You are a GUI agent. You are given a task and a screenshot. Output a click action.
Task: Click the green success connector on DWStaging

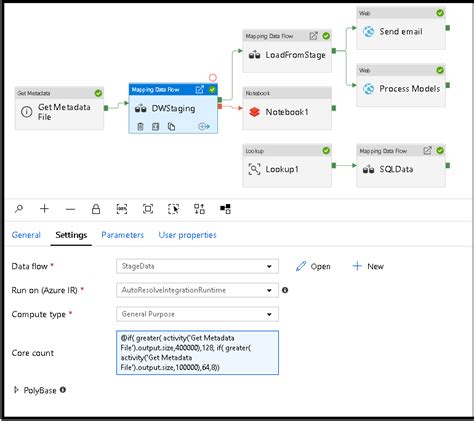coord(220,100)
